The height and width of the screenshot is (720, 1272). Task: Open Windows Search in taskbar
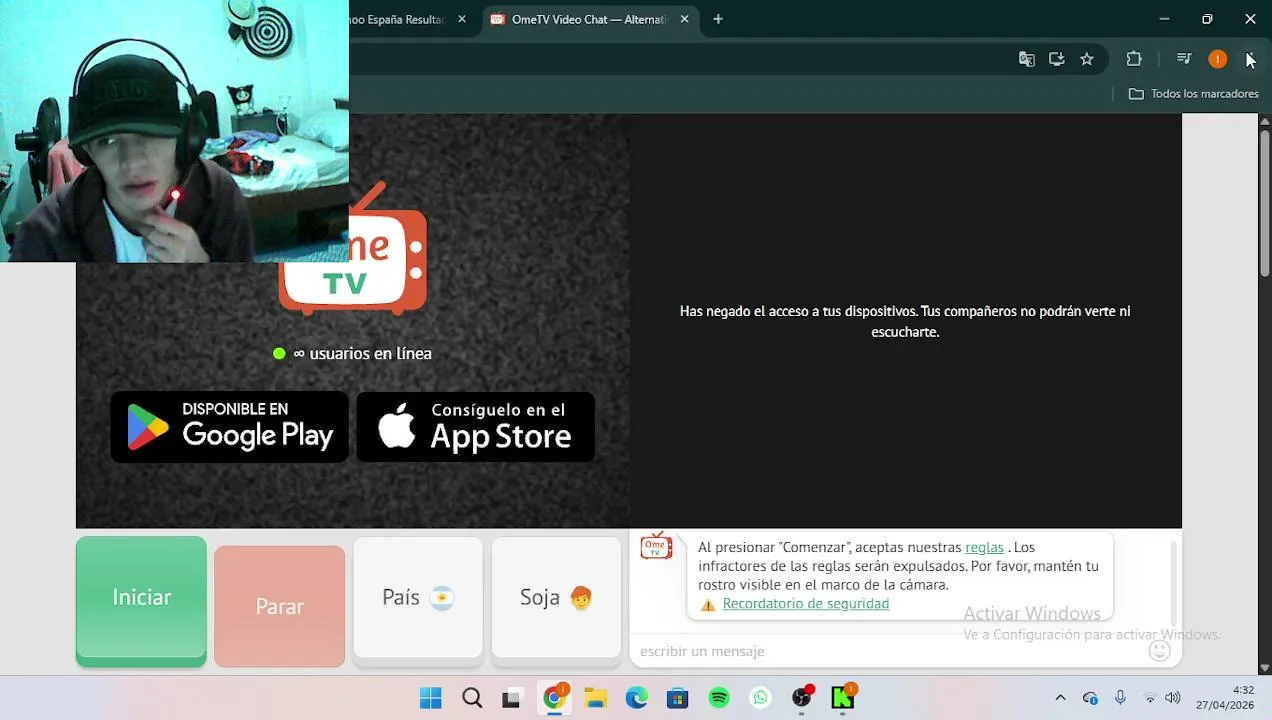(x=472, y=698)
